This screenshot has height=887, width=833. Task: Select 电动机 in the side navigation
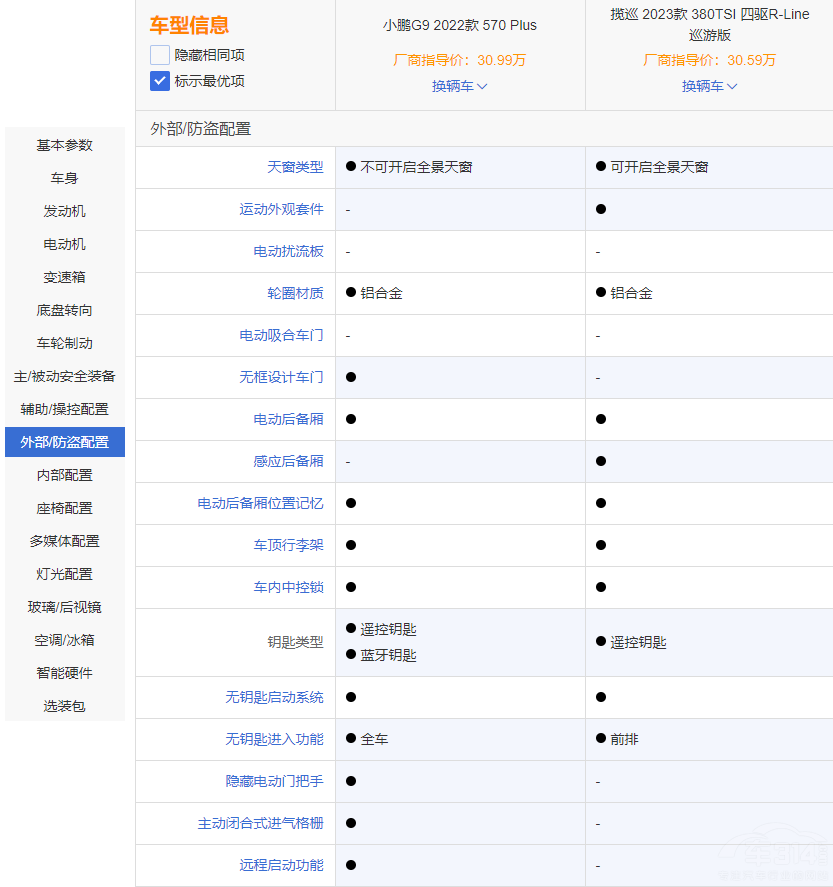point(65,244)
